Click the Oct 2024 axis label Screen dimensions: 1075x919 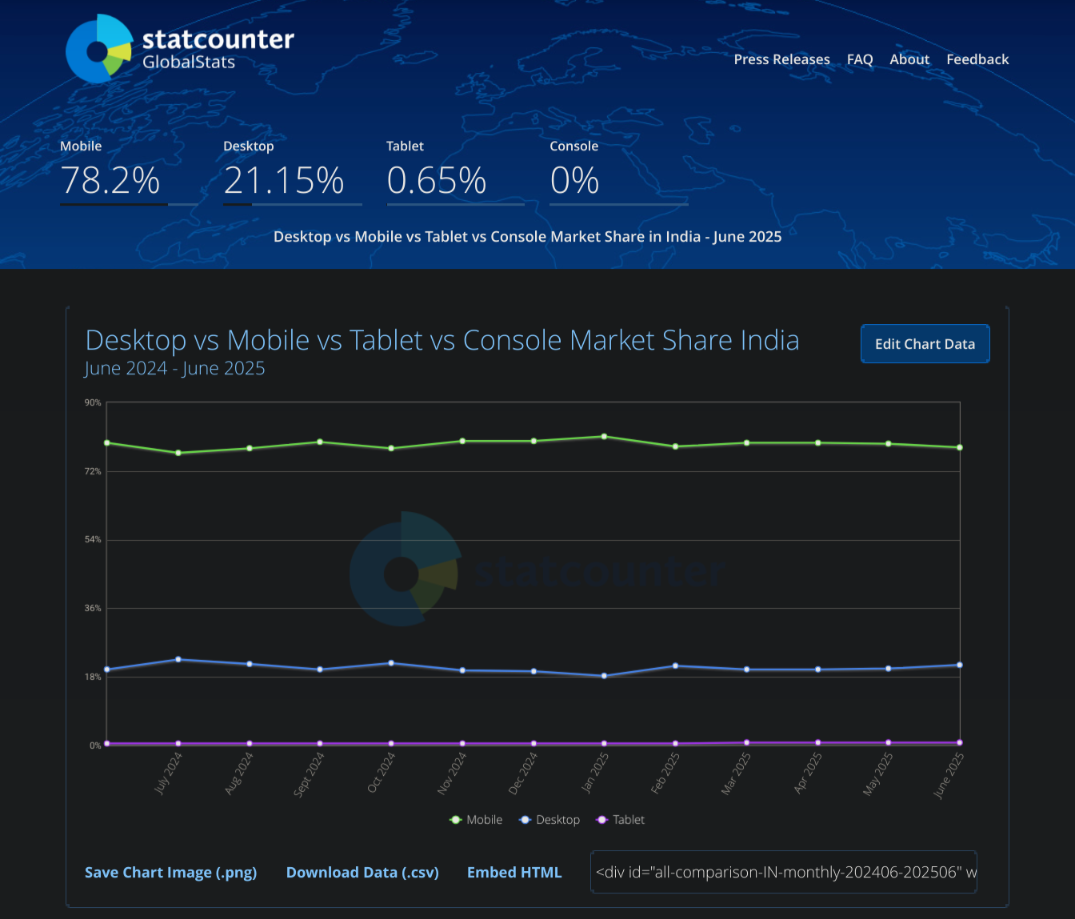pyautogui.click(x=381, y=772)
